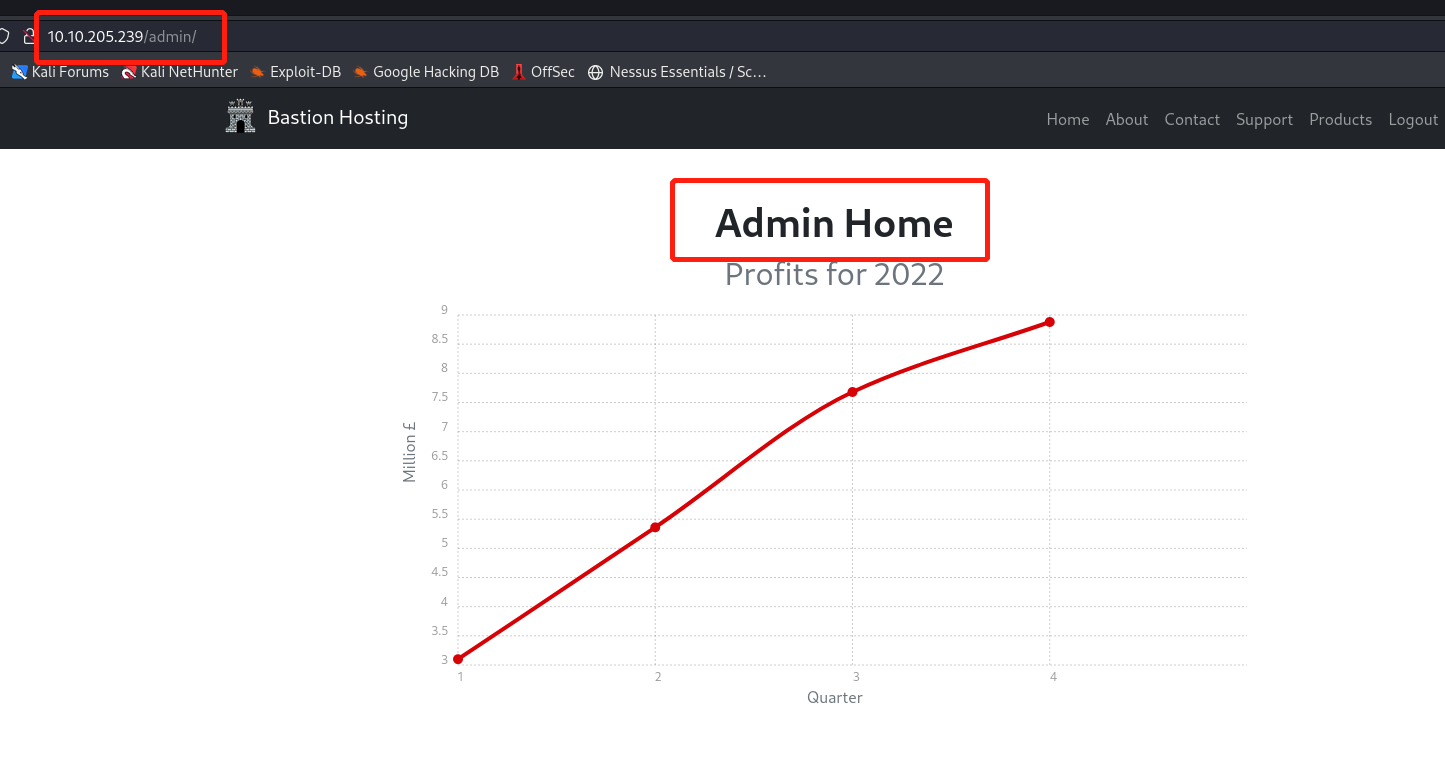Click the tracking protection shield icon

(4, 37)
